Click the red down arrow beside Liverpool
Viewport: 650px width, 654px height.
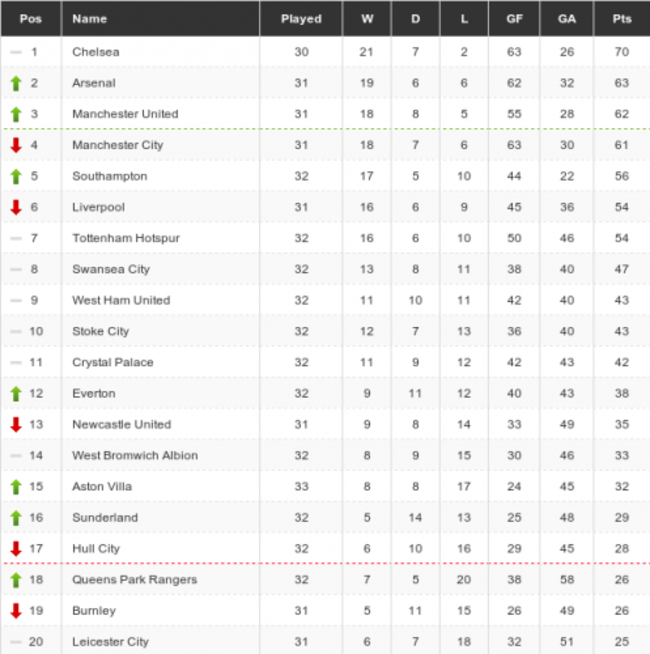pos(15,208)
